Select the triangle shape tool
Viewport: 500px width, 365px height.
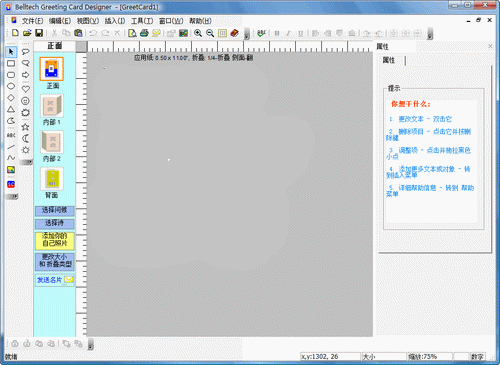11,109
